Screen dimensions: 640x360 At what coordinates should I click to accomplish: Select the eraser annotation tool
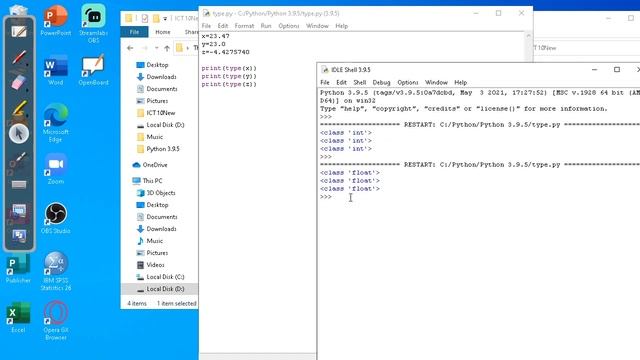19,83
